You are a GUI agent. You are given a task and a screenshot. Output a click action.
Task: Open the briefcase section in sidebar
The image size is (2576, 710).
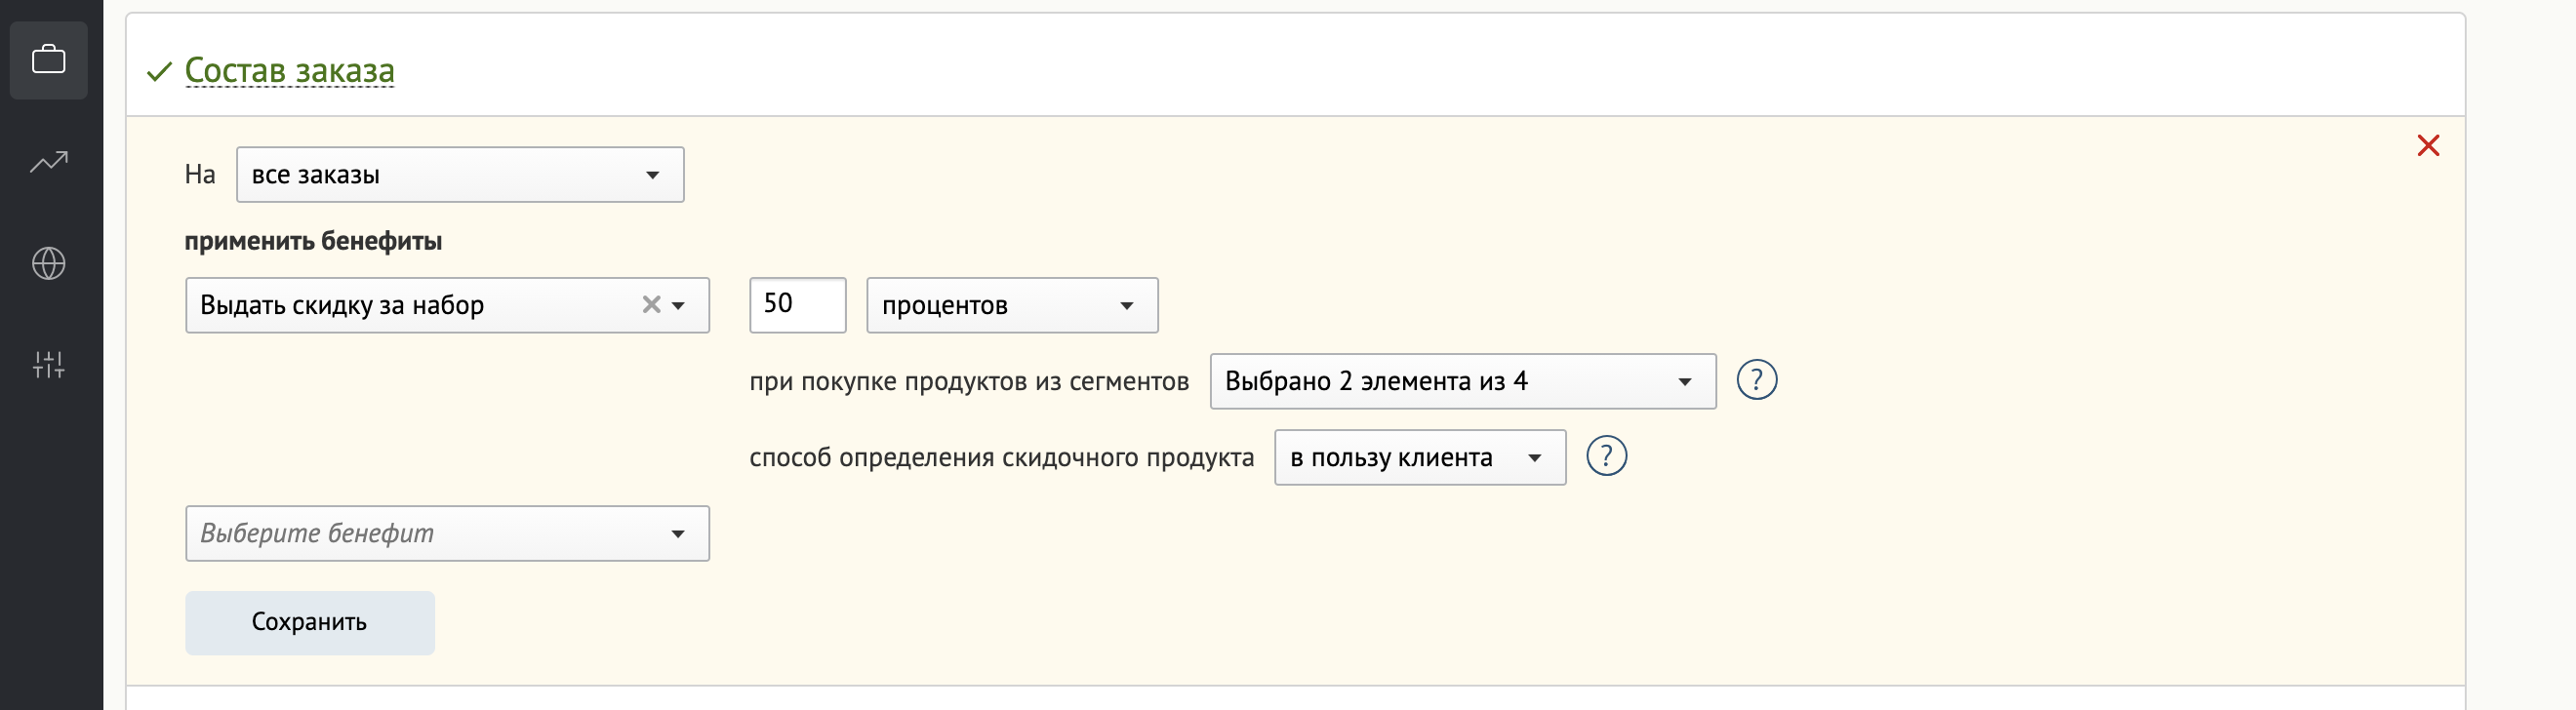pyautogui.click(x=48, y=60)
